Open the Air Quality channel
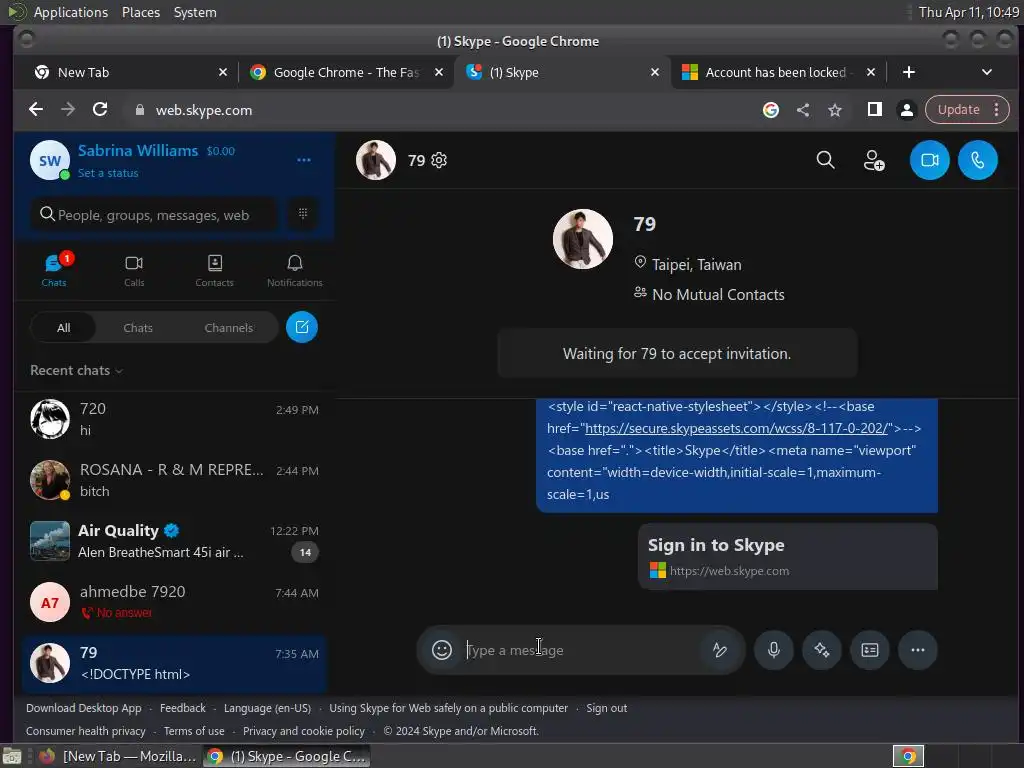 click(x=174, y=541)
